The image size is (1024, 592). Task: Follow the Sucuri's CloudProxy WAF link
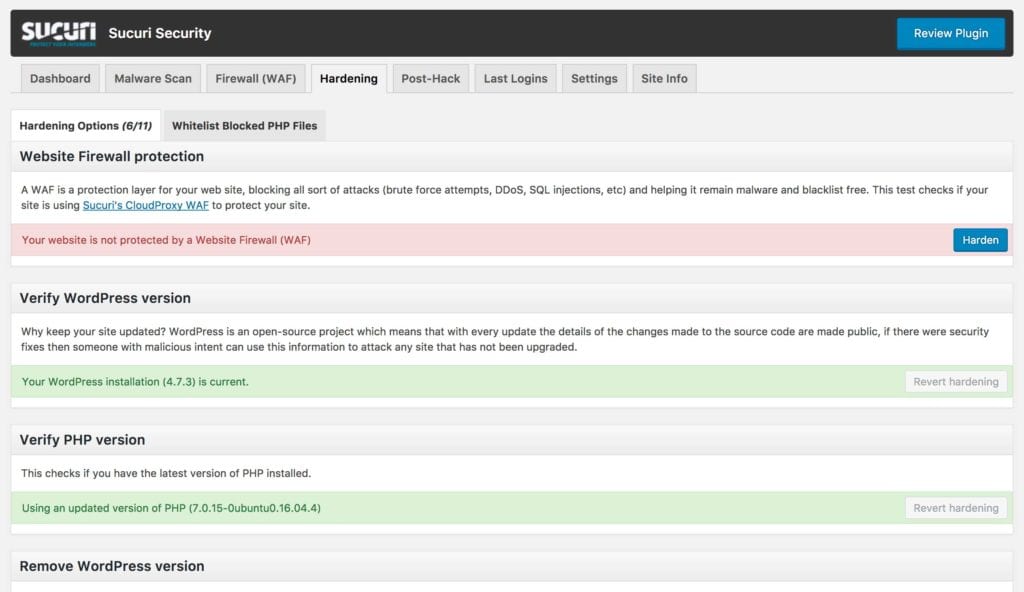(x=146, y=205)
